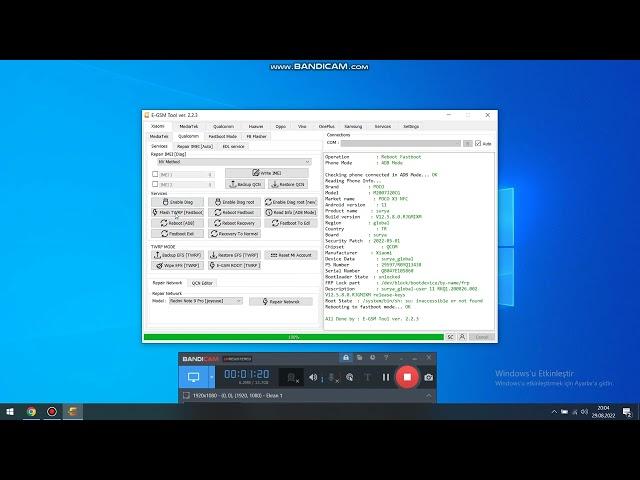
Task: Click Read Info [ADB Mode] button
Action: click(291, 213)
